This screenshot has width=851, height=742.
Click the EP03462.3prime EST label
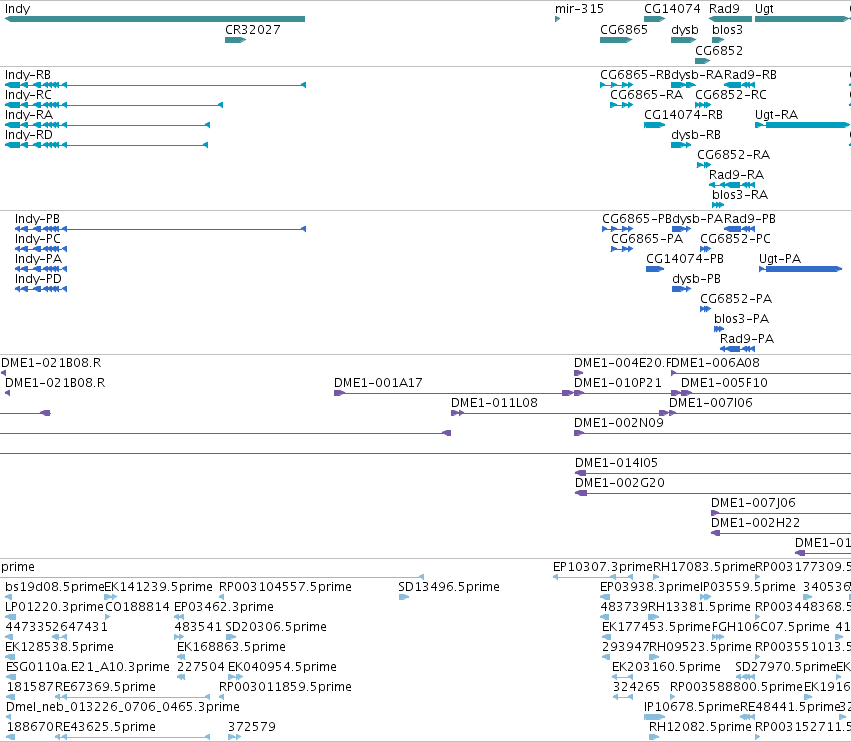click(x=224, y=607)
